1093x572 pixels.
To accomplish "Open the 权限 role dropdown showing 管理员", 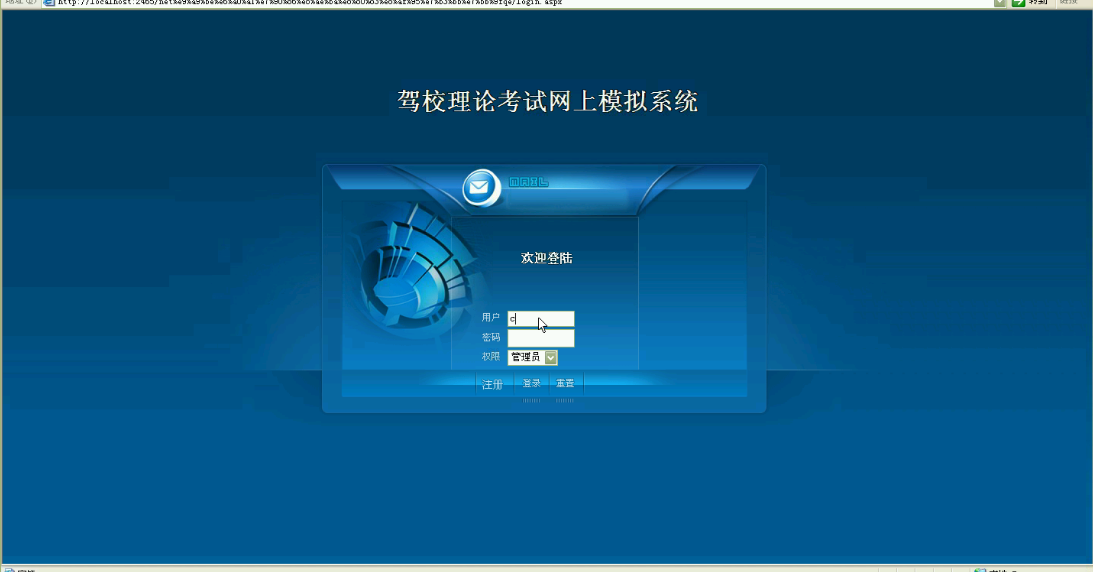I will [533, 357].
